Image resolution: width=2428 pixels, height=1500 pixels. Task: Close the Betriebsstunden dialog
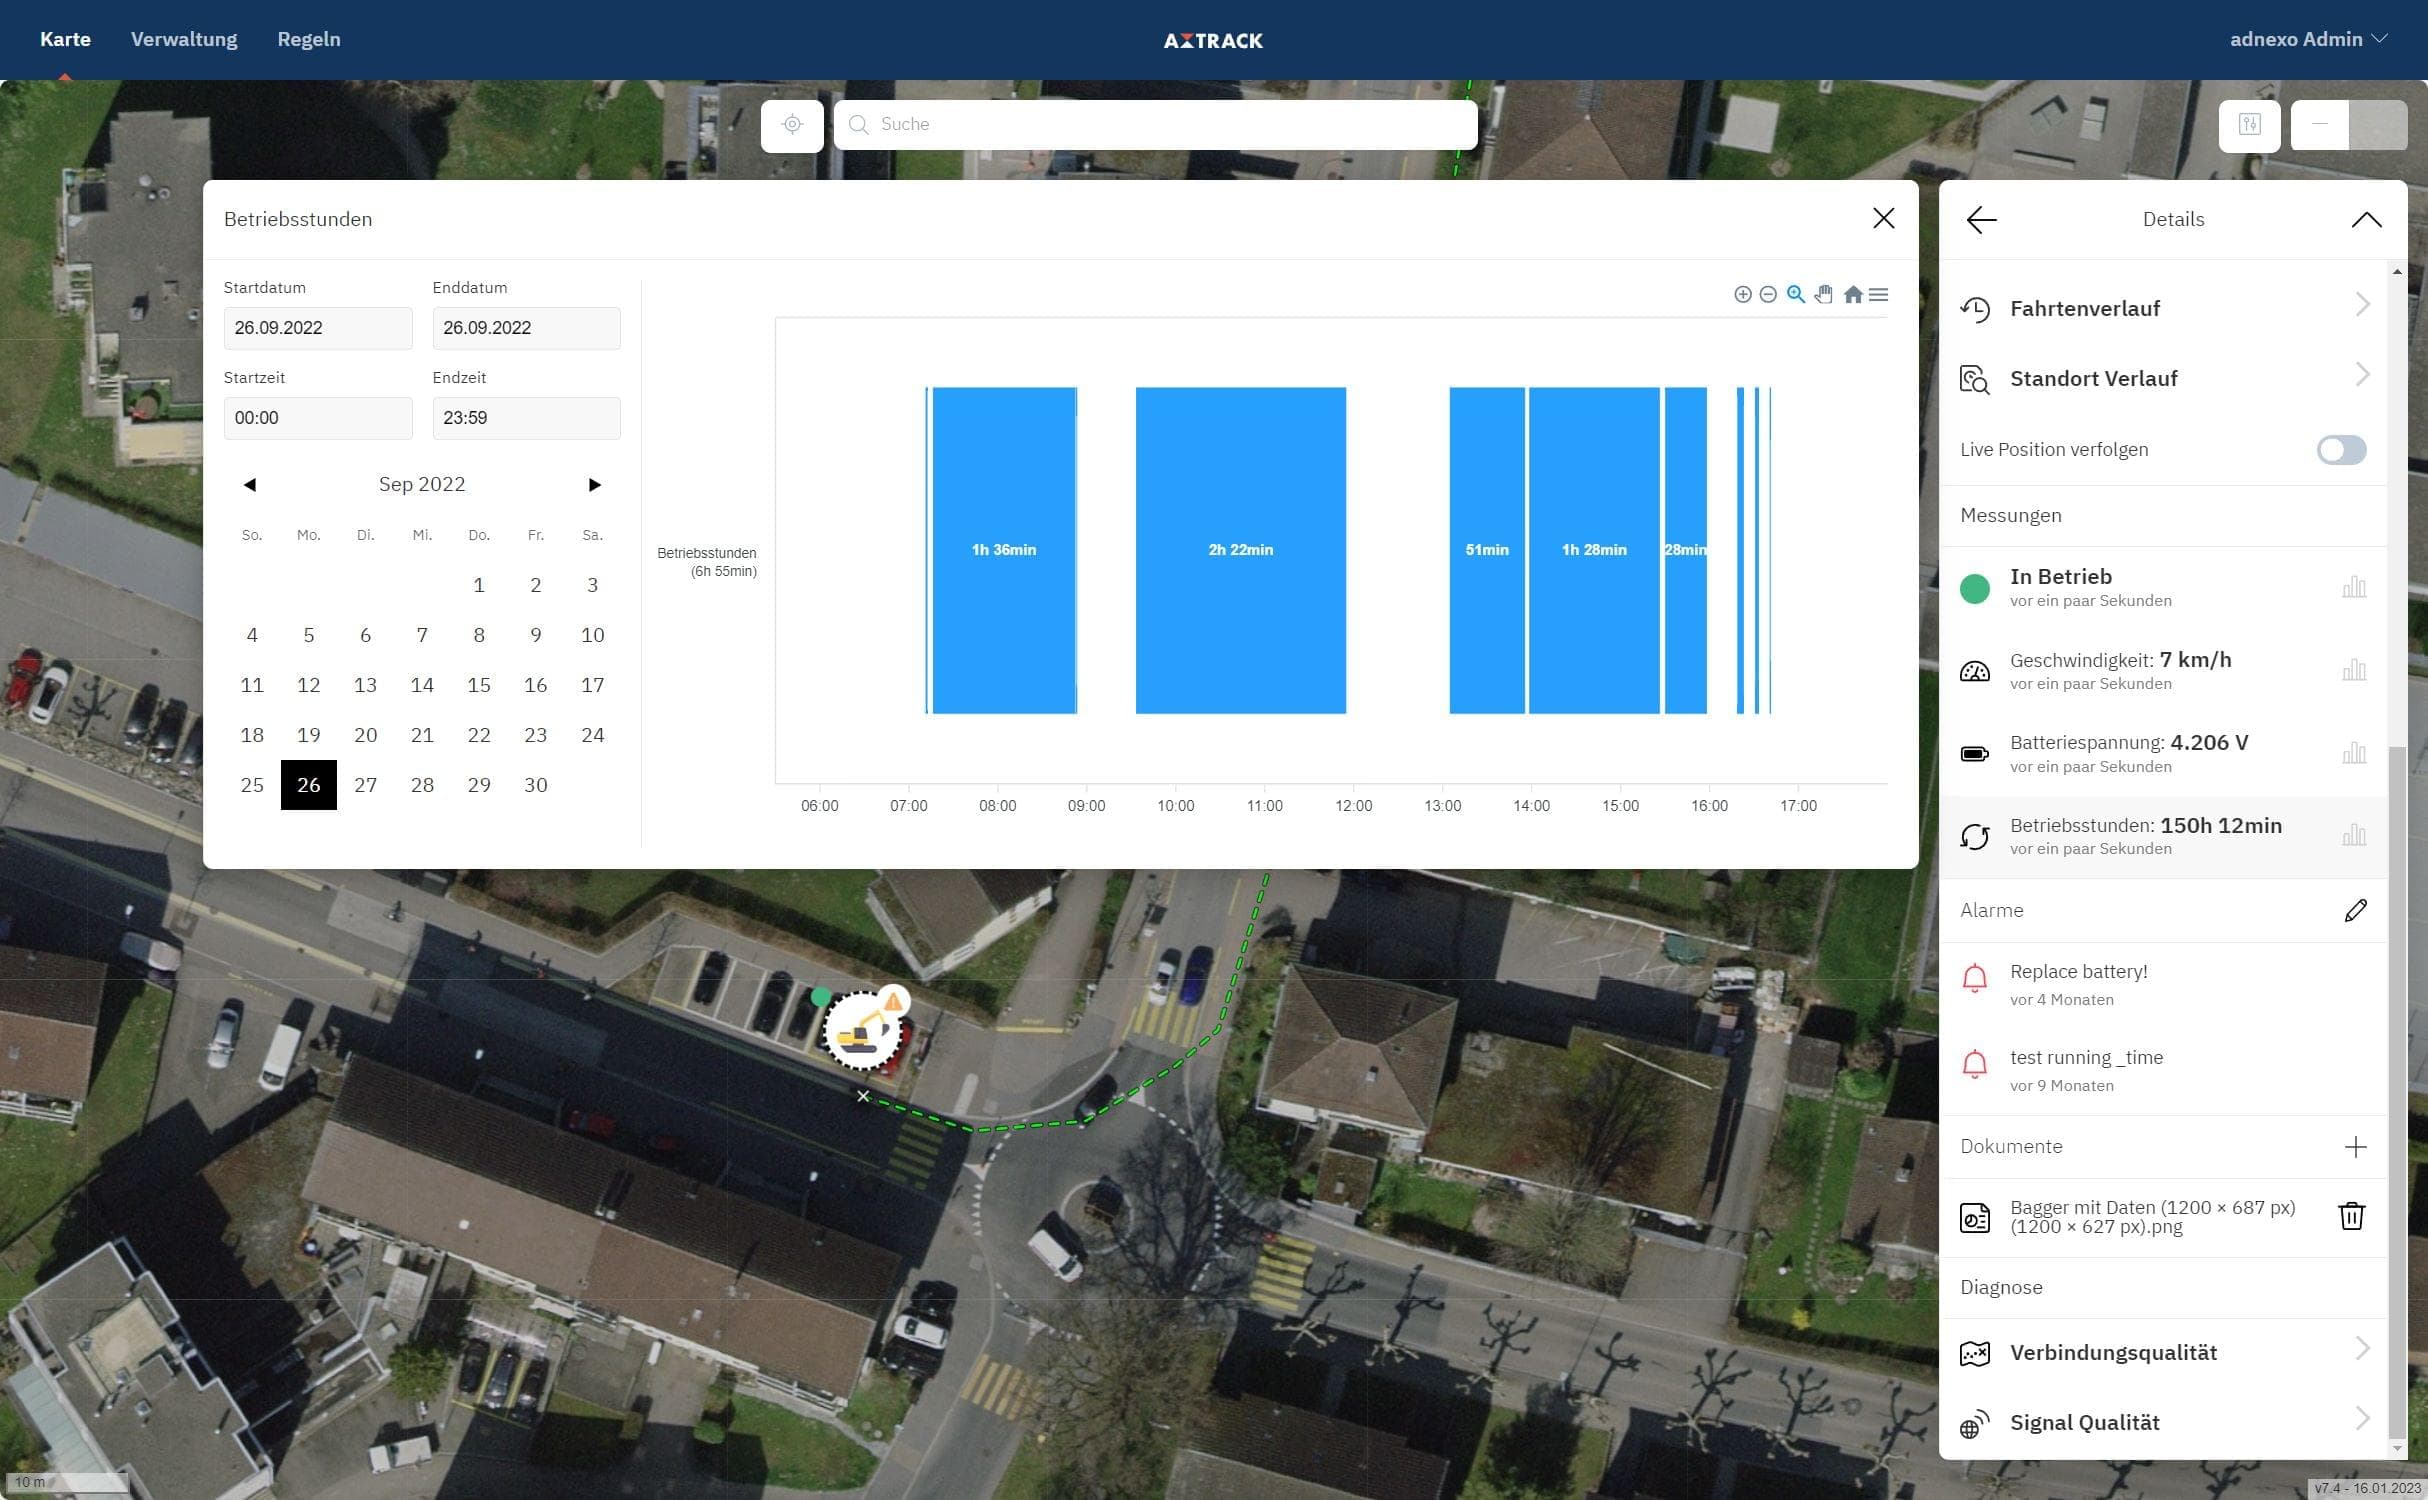pyautogui.click(x=1883, y=218)
